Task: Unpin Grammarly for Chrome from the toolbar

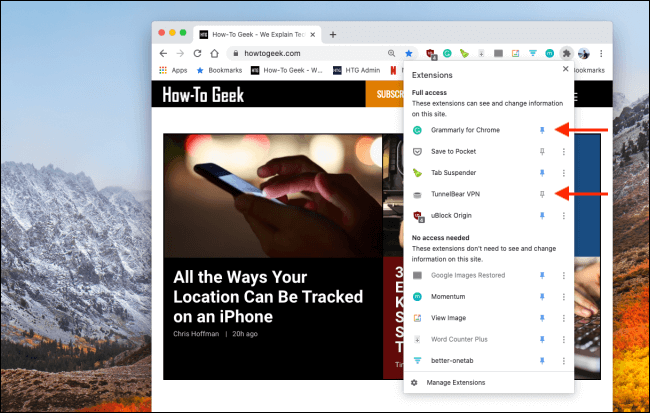Action: pos(541,130)
